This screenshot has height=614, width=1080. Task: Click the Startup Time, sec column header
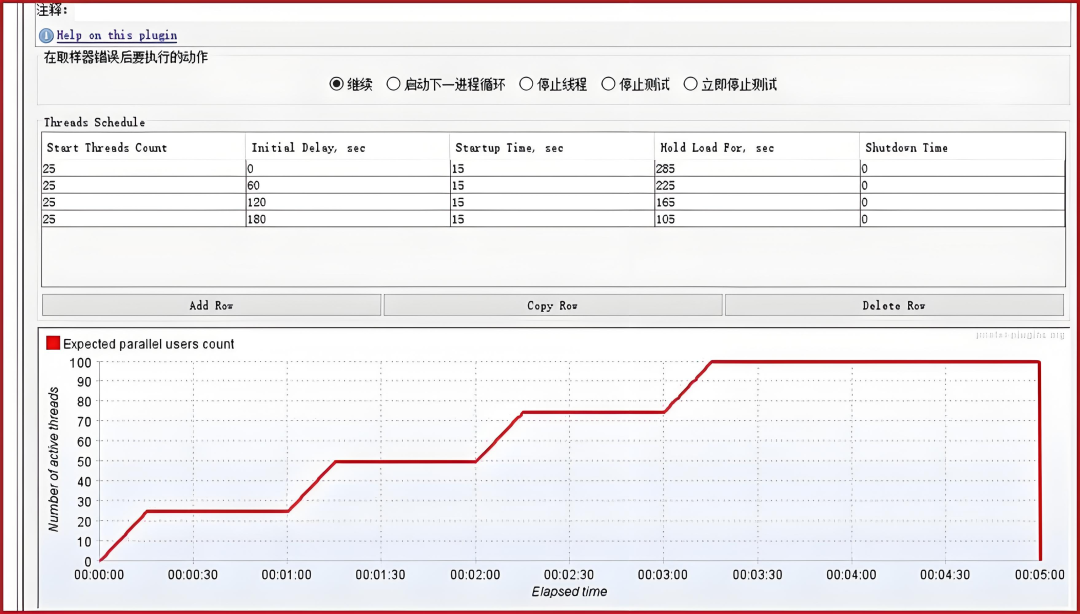(x=552, y=147)
